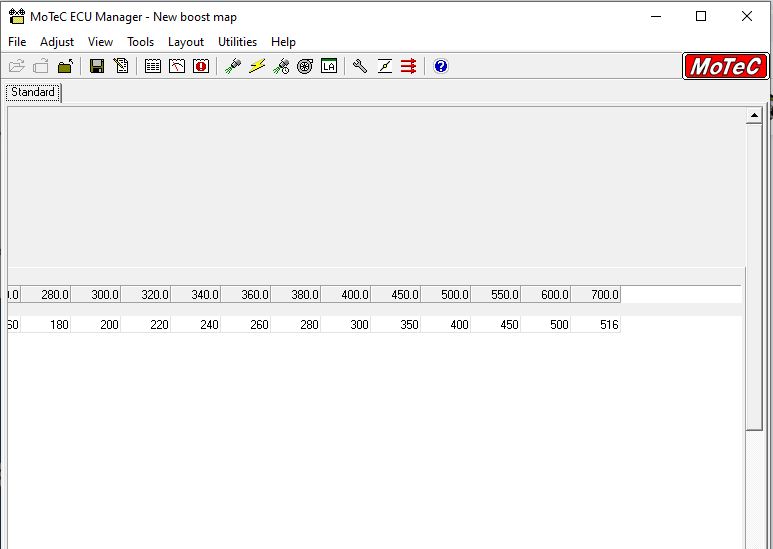The image size is (773, 549).
Task: Maximize the ECU Manager window
Action: [x=701, y=16]
